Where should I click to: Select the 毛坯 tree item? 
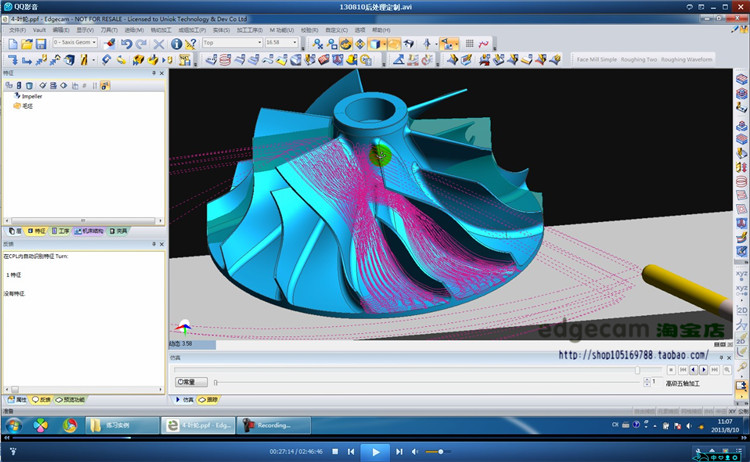23,106
